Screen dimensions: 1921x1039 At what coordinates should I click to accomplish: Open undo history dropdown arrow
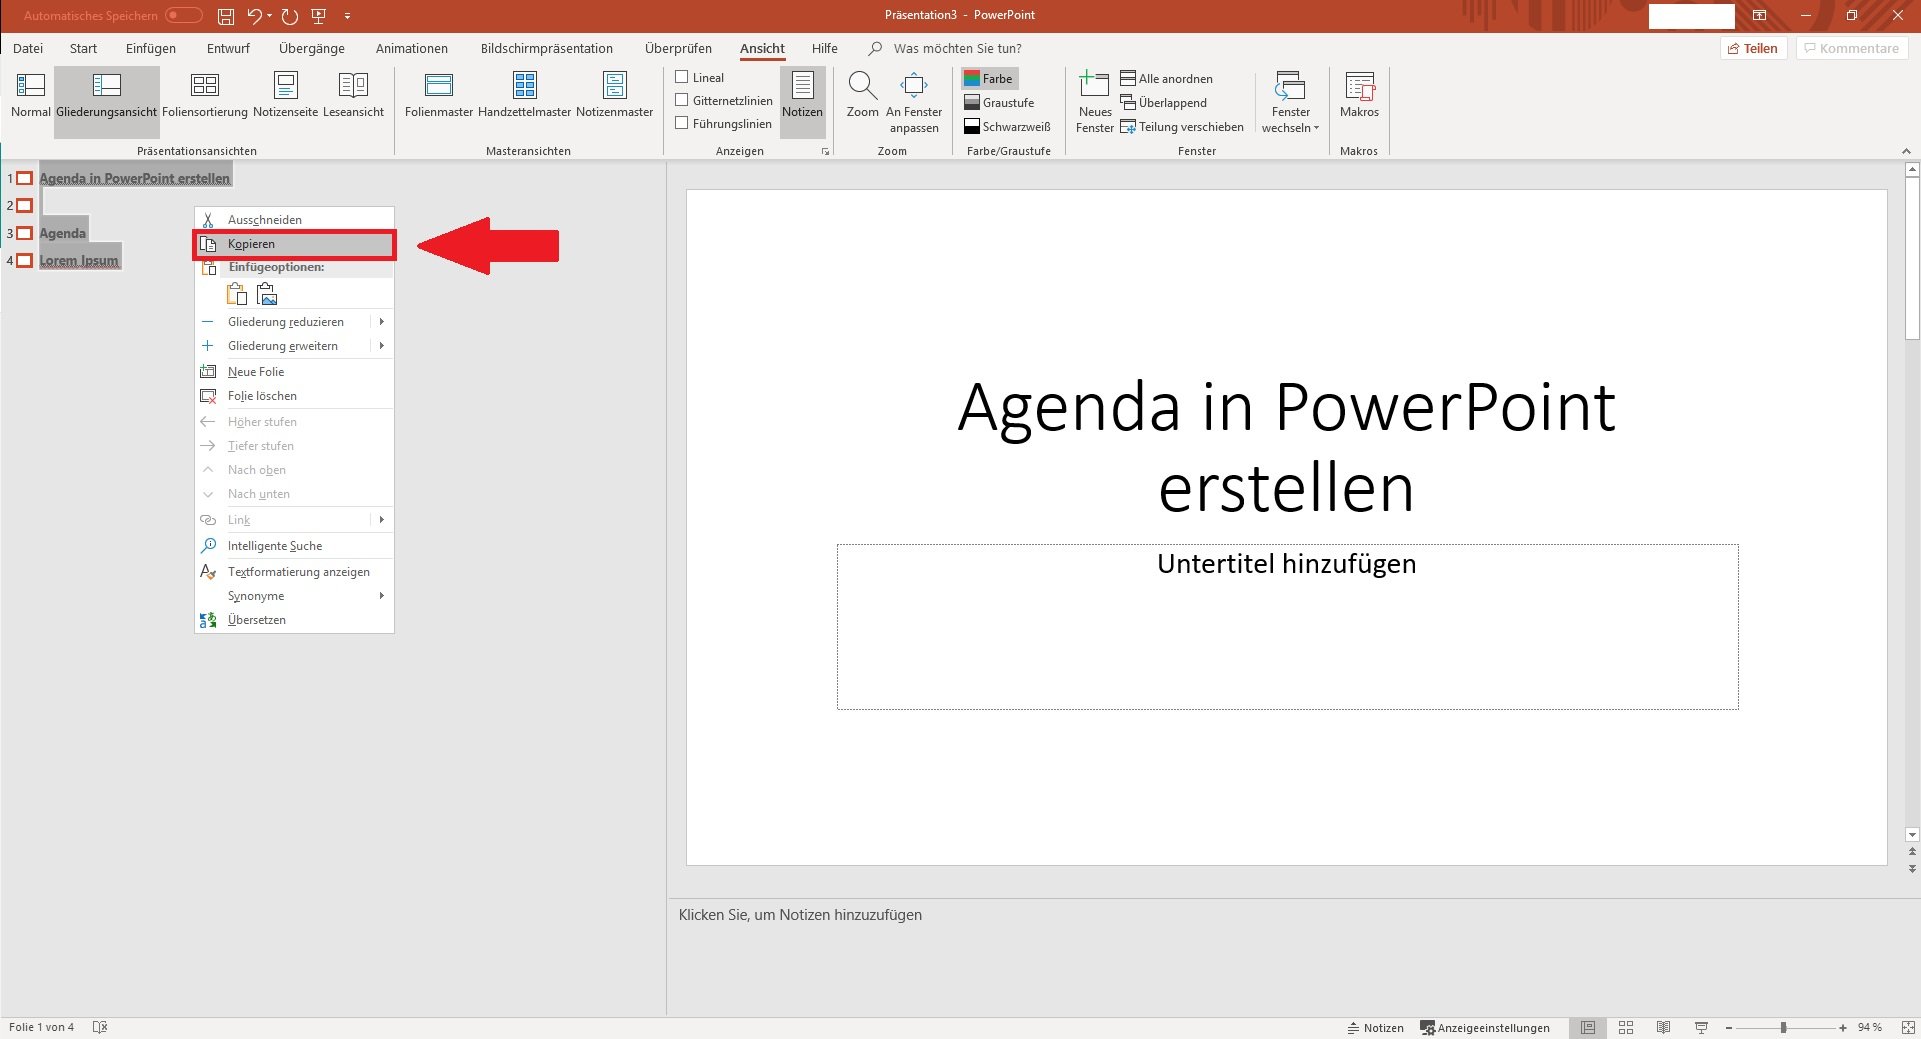[x=270, y=16]
